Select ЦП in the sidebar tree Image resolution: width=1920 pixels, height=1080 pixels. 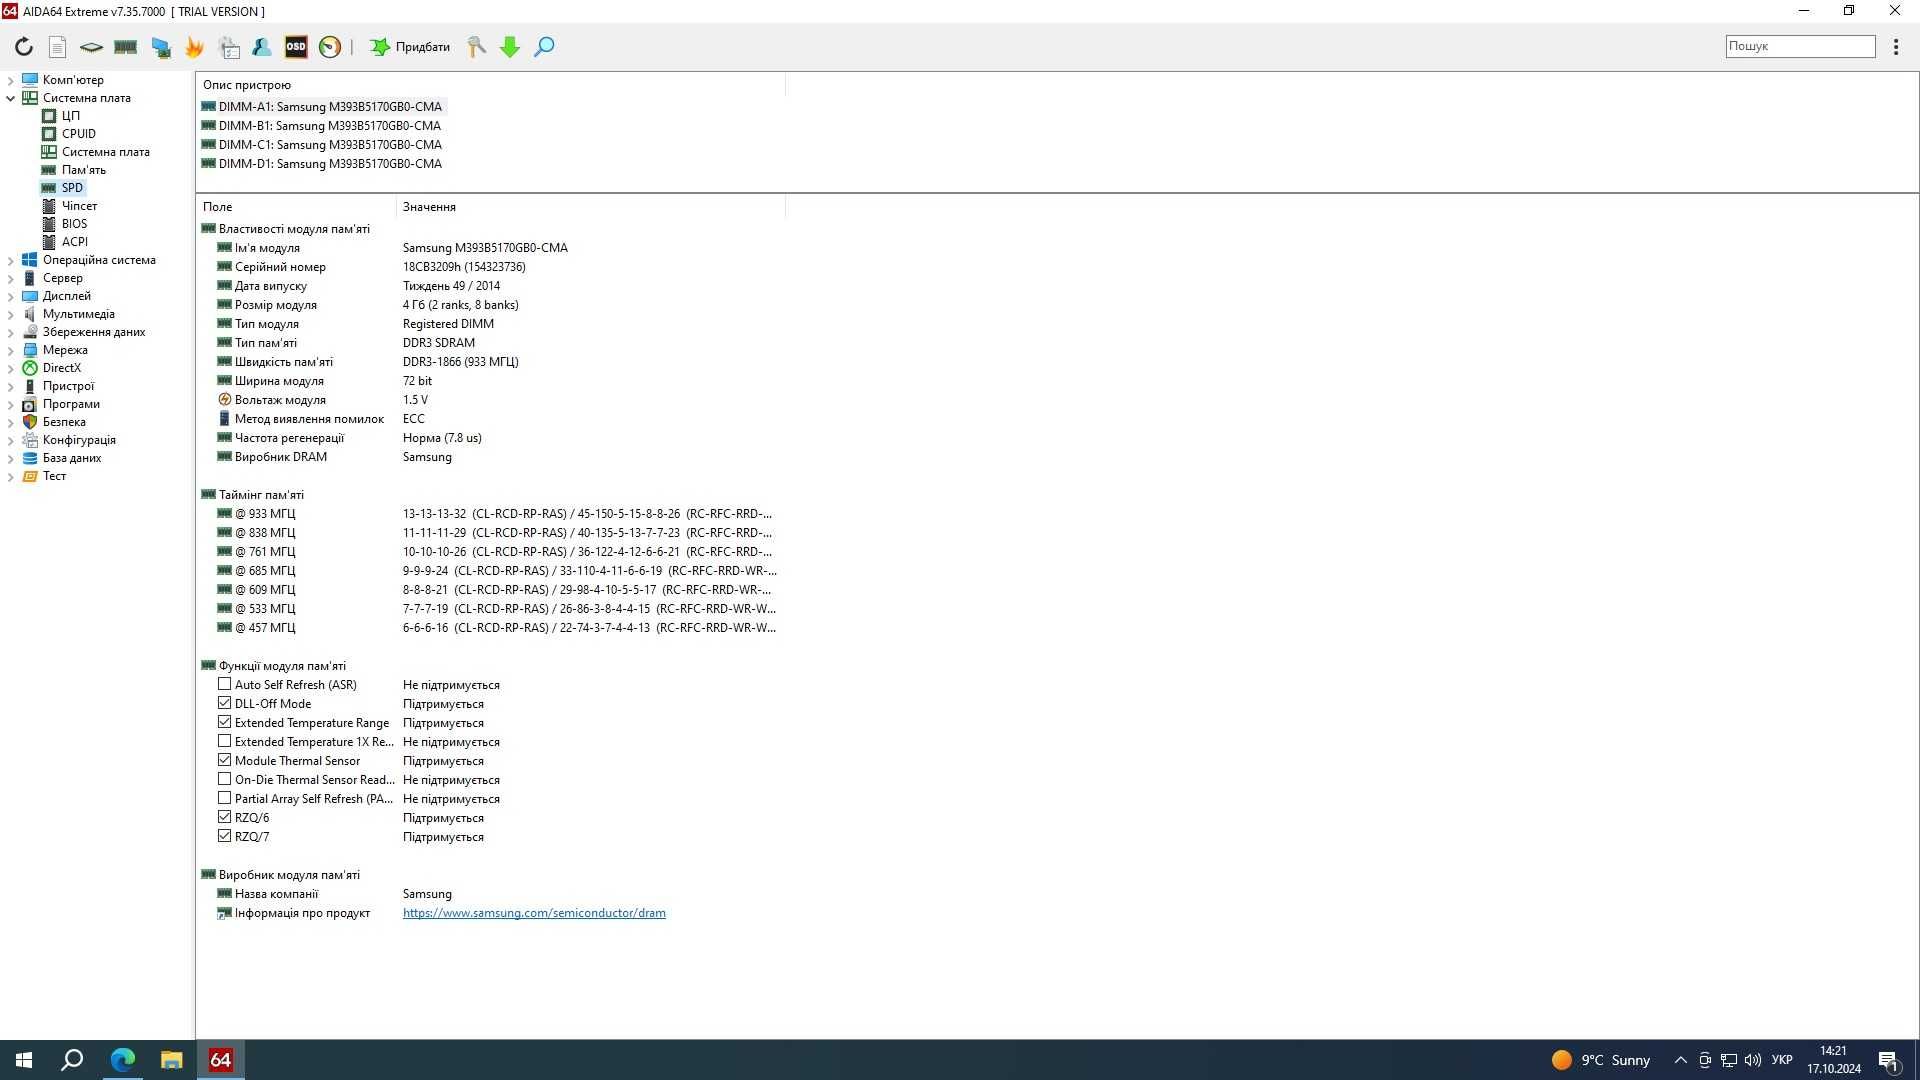(x=70, y=116)
